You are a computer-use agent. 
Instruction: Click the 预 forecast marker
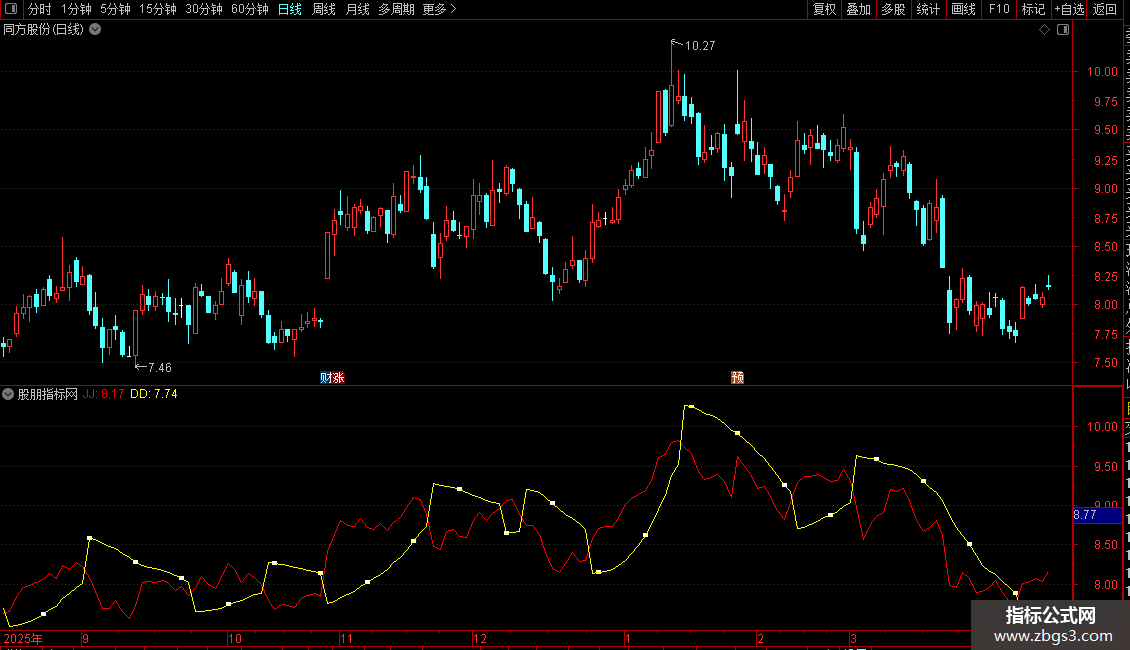[737, 378]
